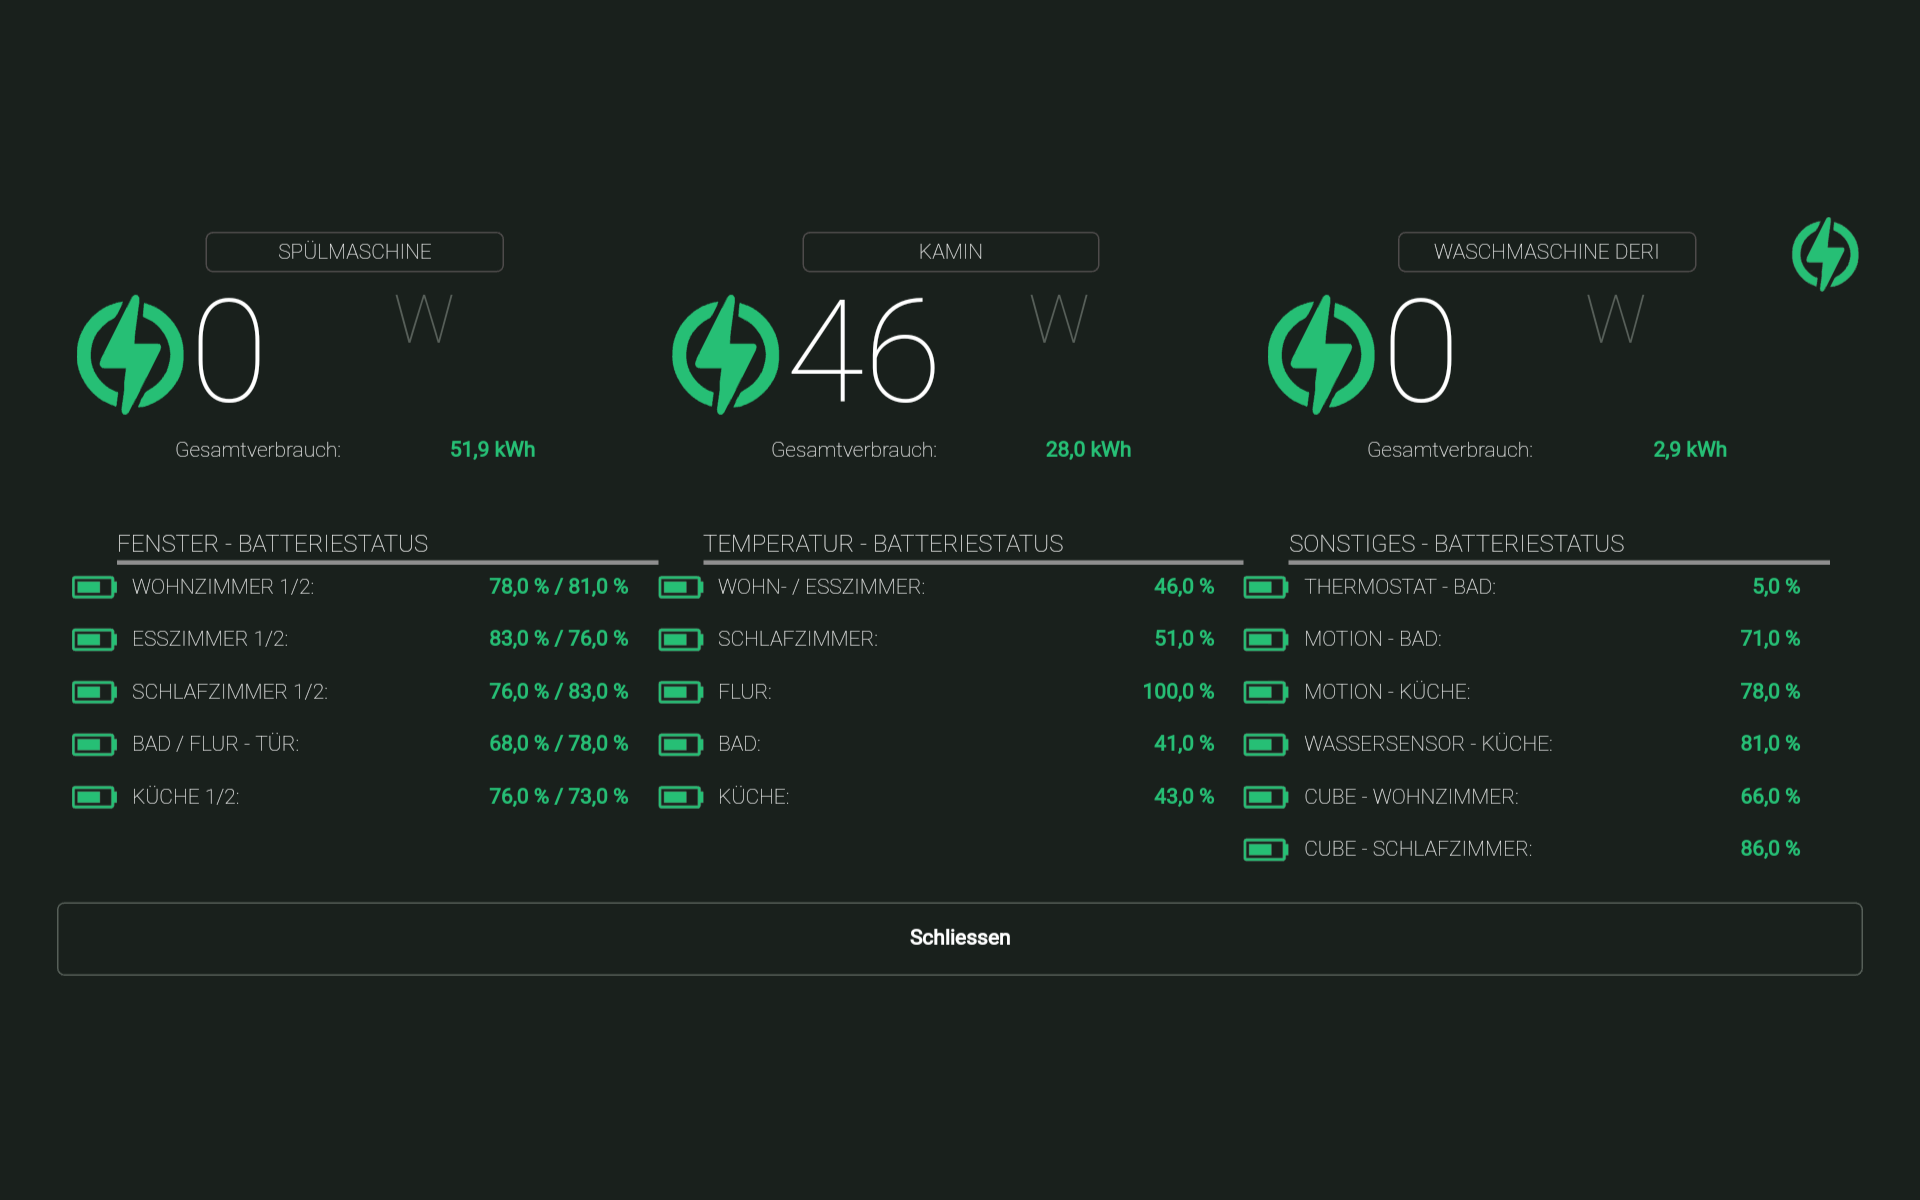1920x1200 pixels.
Task: Click battery icon beside Wassersensor - Küche
Action: pos(1265,744)
